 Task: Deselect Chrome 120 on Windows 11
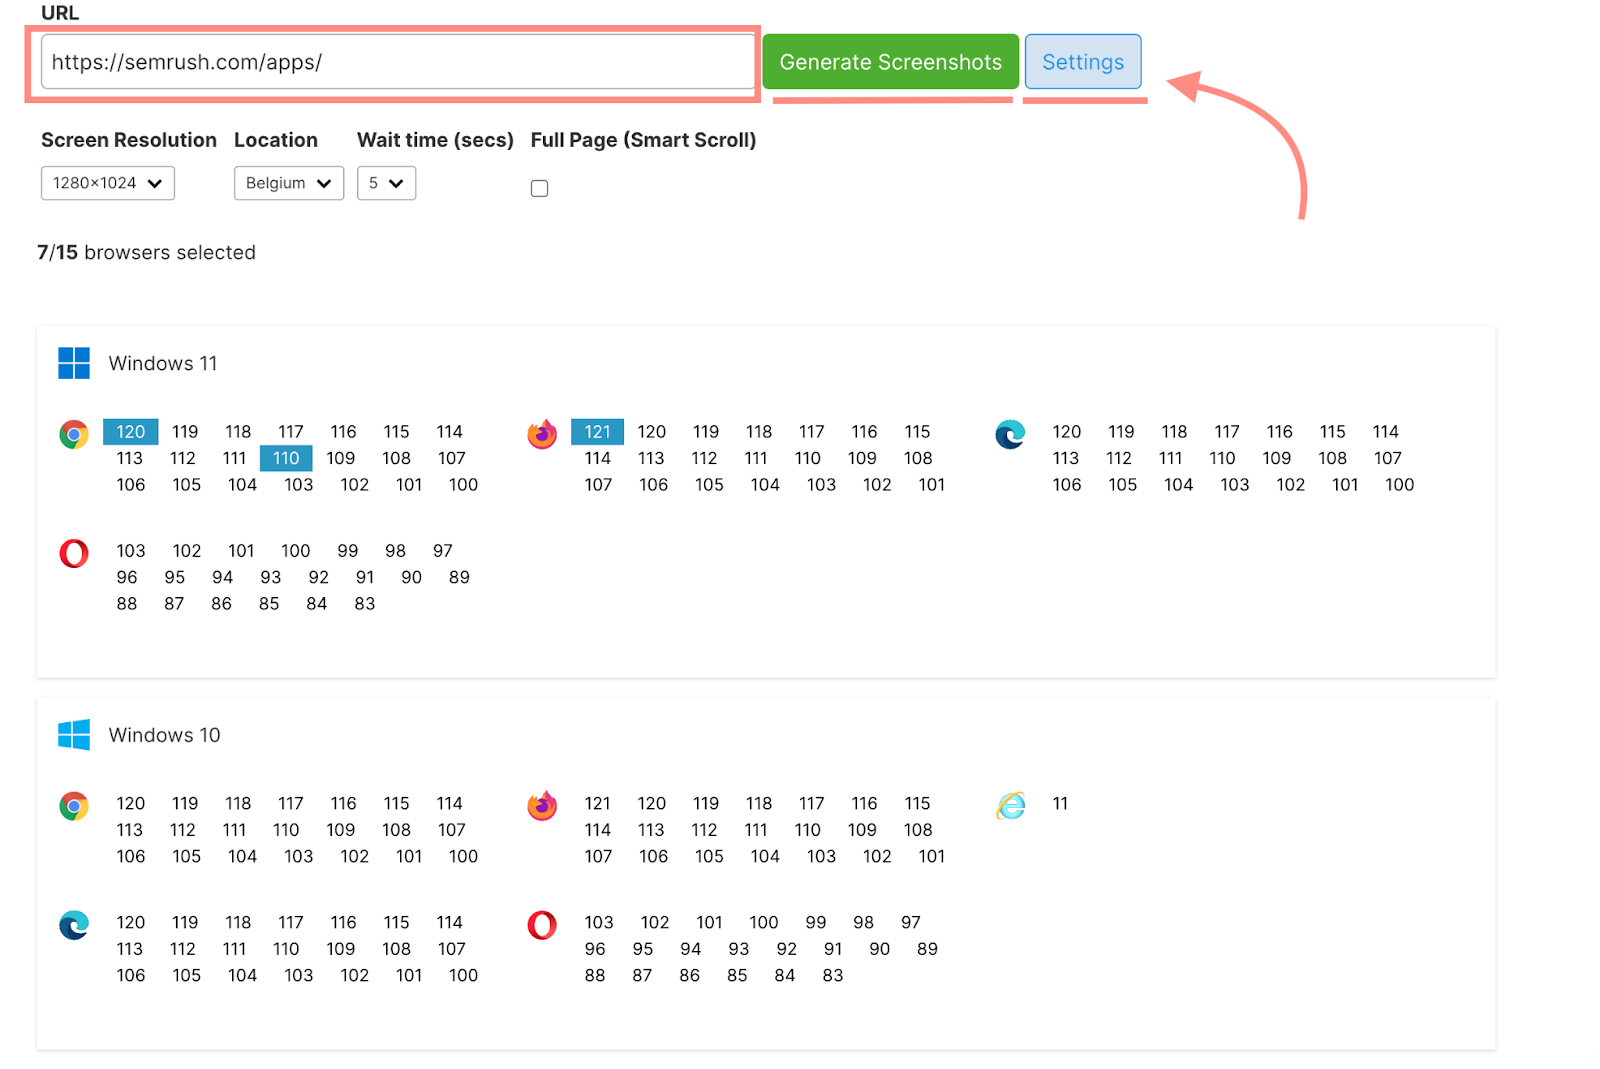[x=131, y=432]
